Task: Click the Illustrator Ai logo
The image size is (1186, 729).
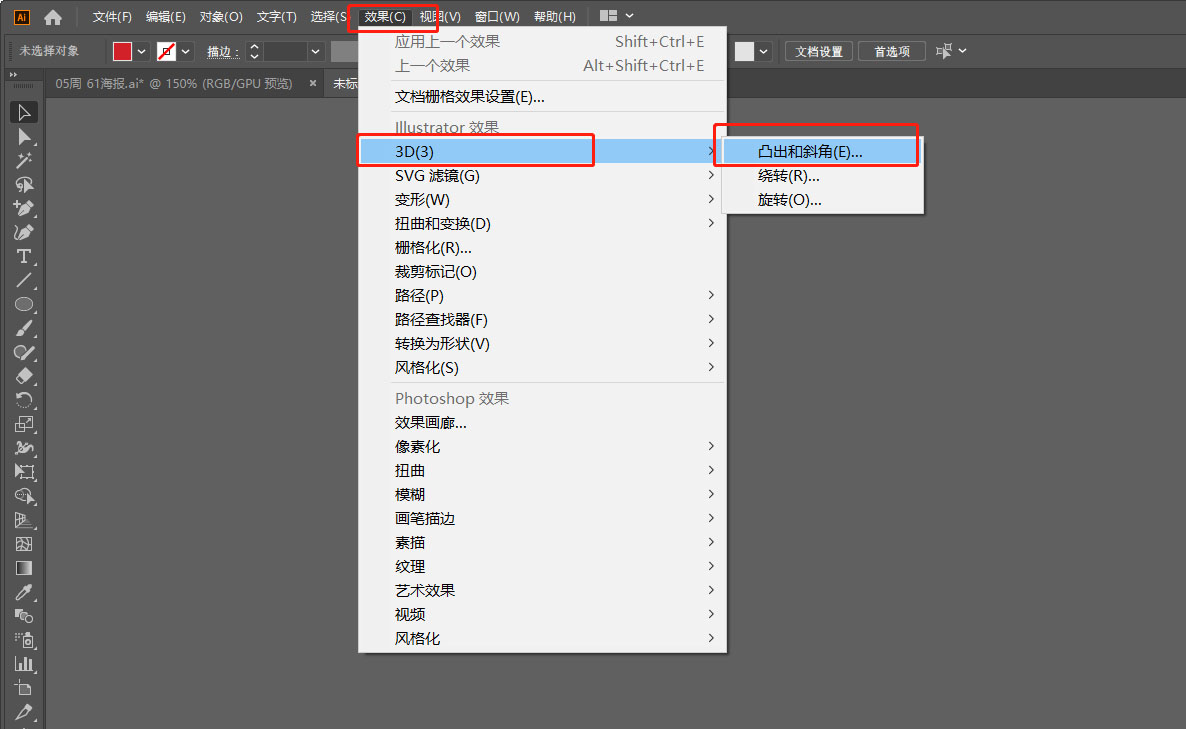Action: [x=22, y=17]
